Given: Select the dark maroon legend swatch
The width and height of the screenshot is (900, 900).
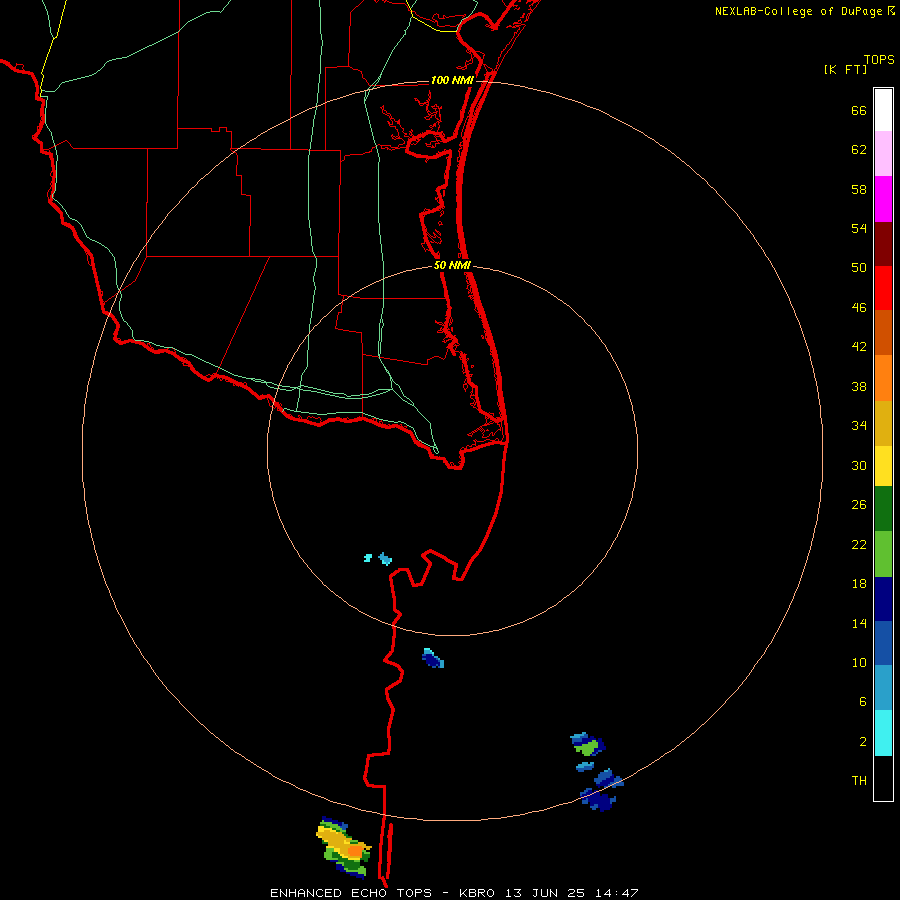Looking at the screenshot, I should click(883, 244).
